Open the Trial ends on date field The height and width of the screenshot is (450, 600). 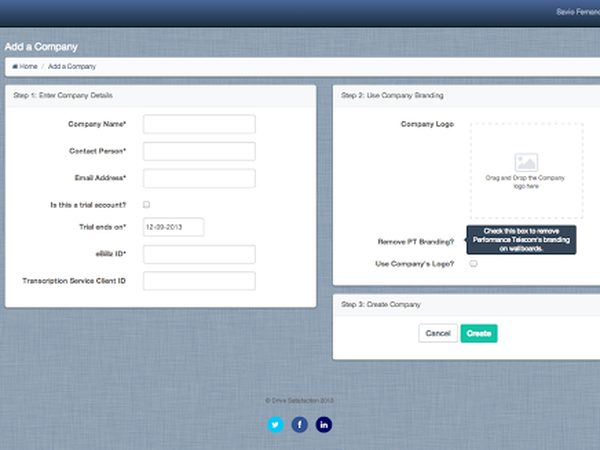point(174,227)
